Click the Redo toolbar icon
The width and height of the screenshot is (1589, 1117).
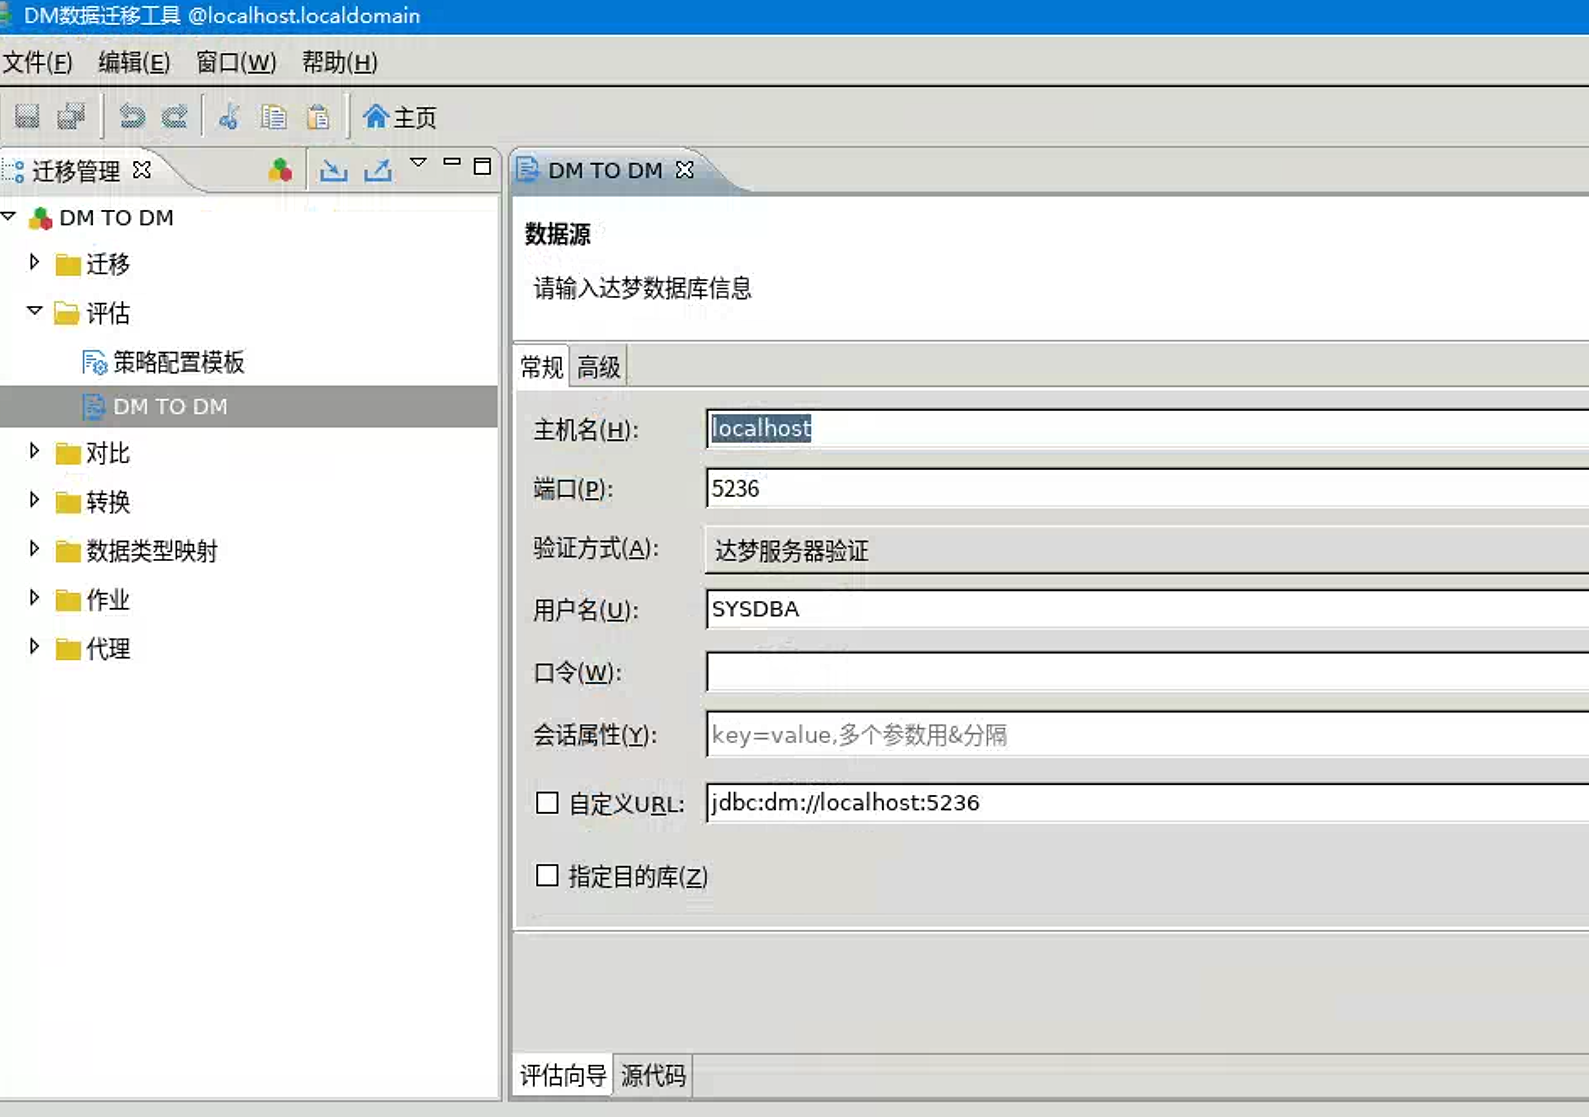[175, 117]
